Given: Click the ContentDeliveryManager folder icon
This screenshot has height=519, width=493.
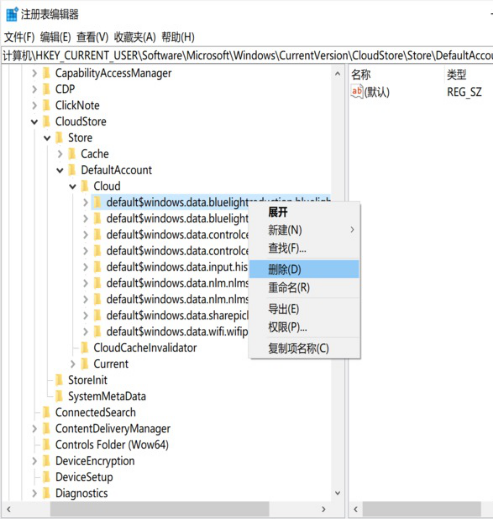Looking at the screenshot, I should (x=47, y=428).
